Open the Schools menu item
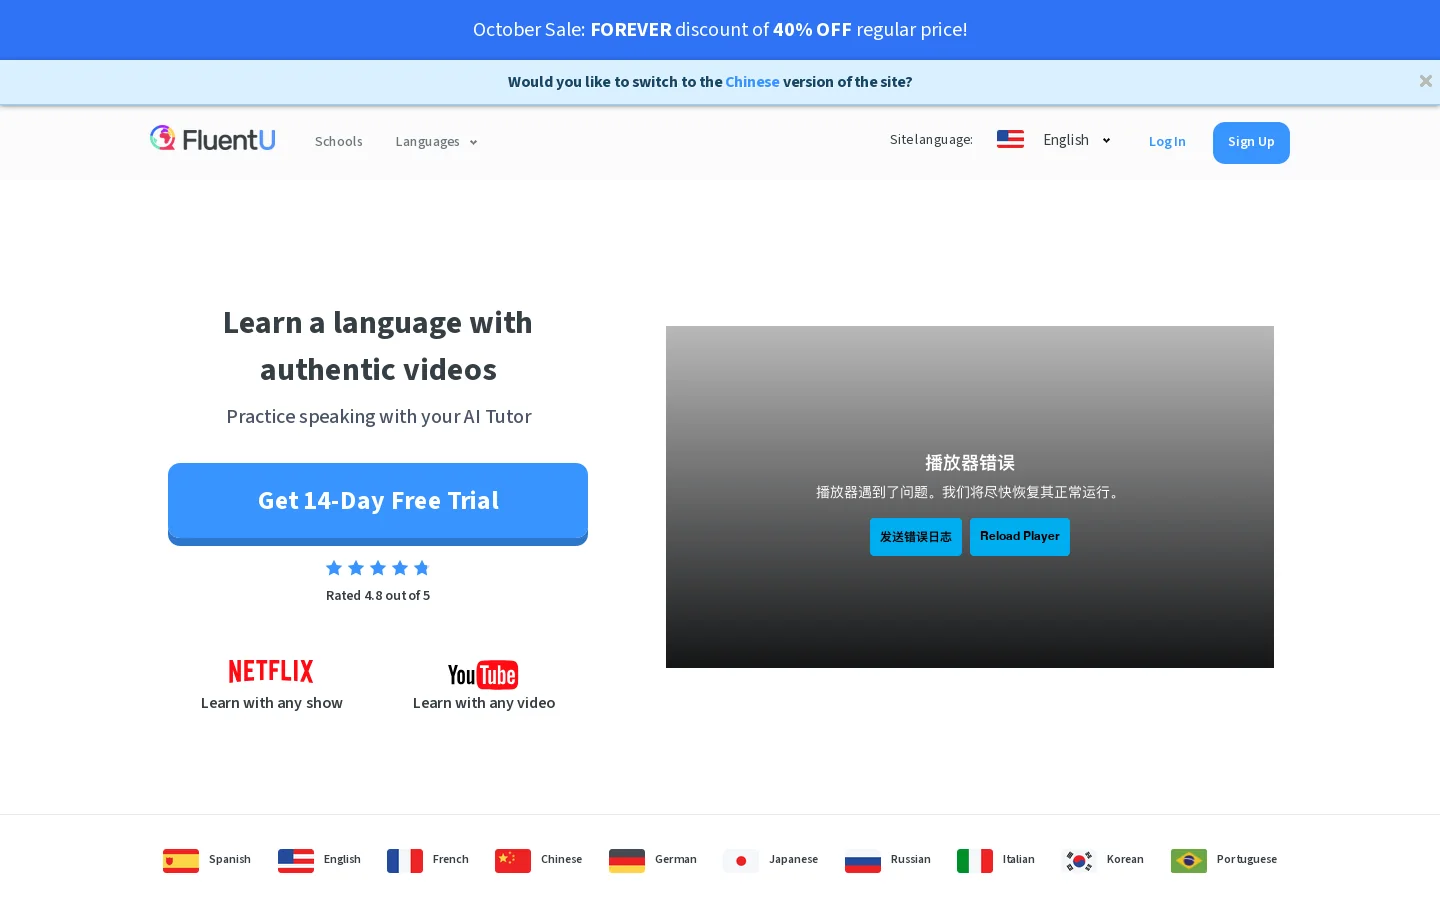The image size is (1440, 900). [x=339, y=142]
